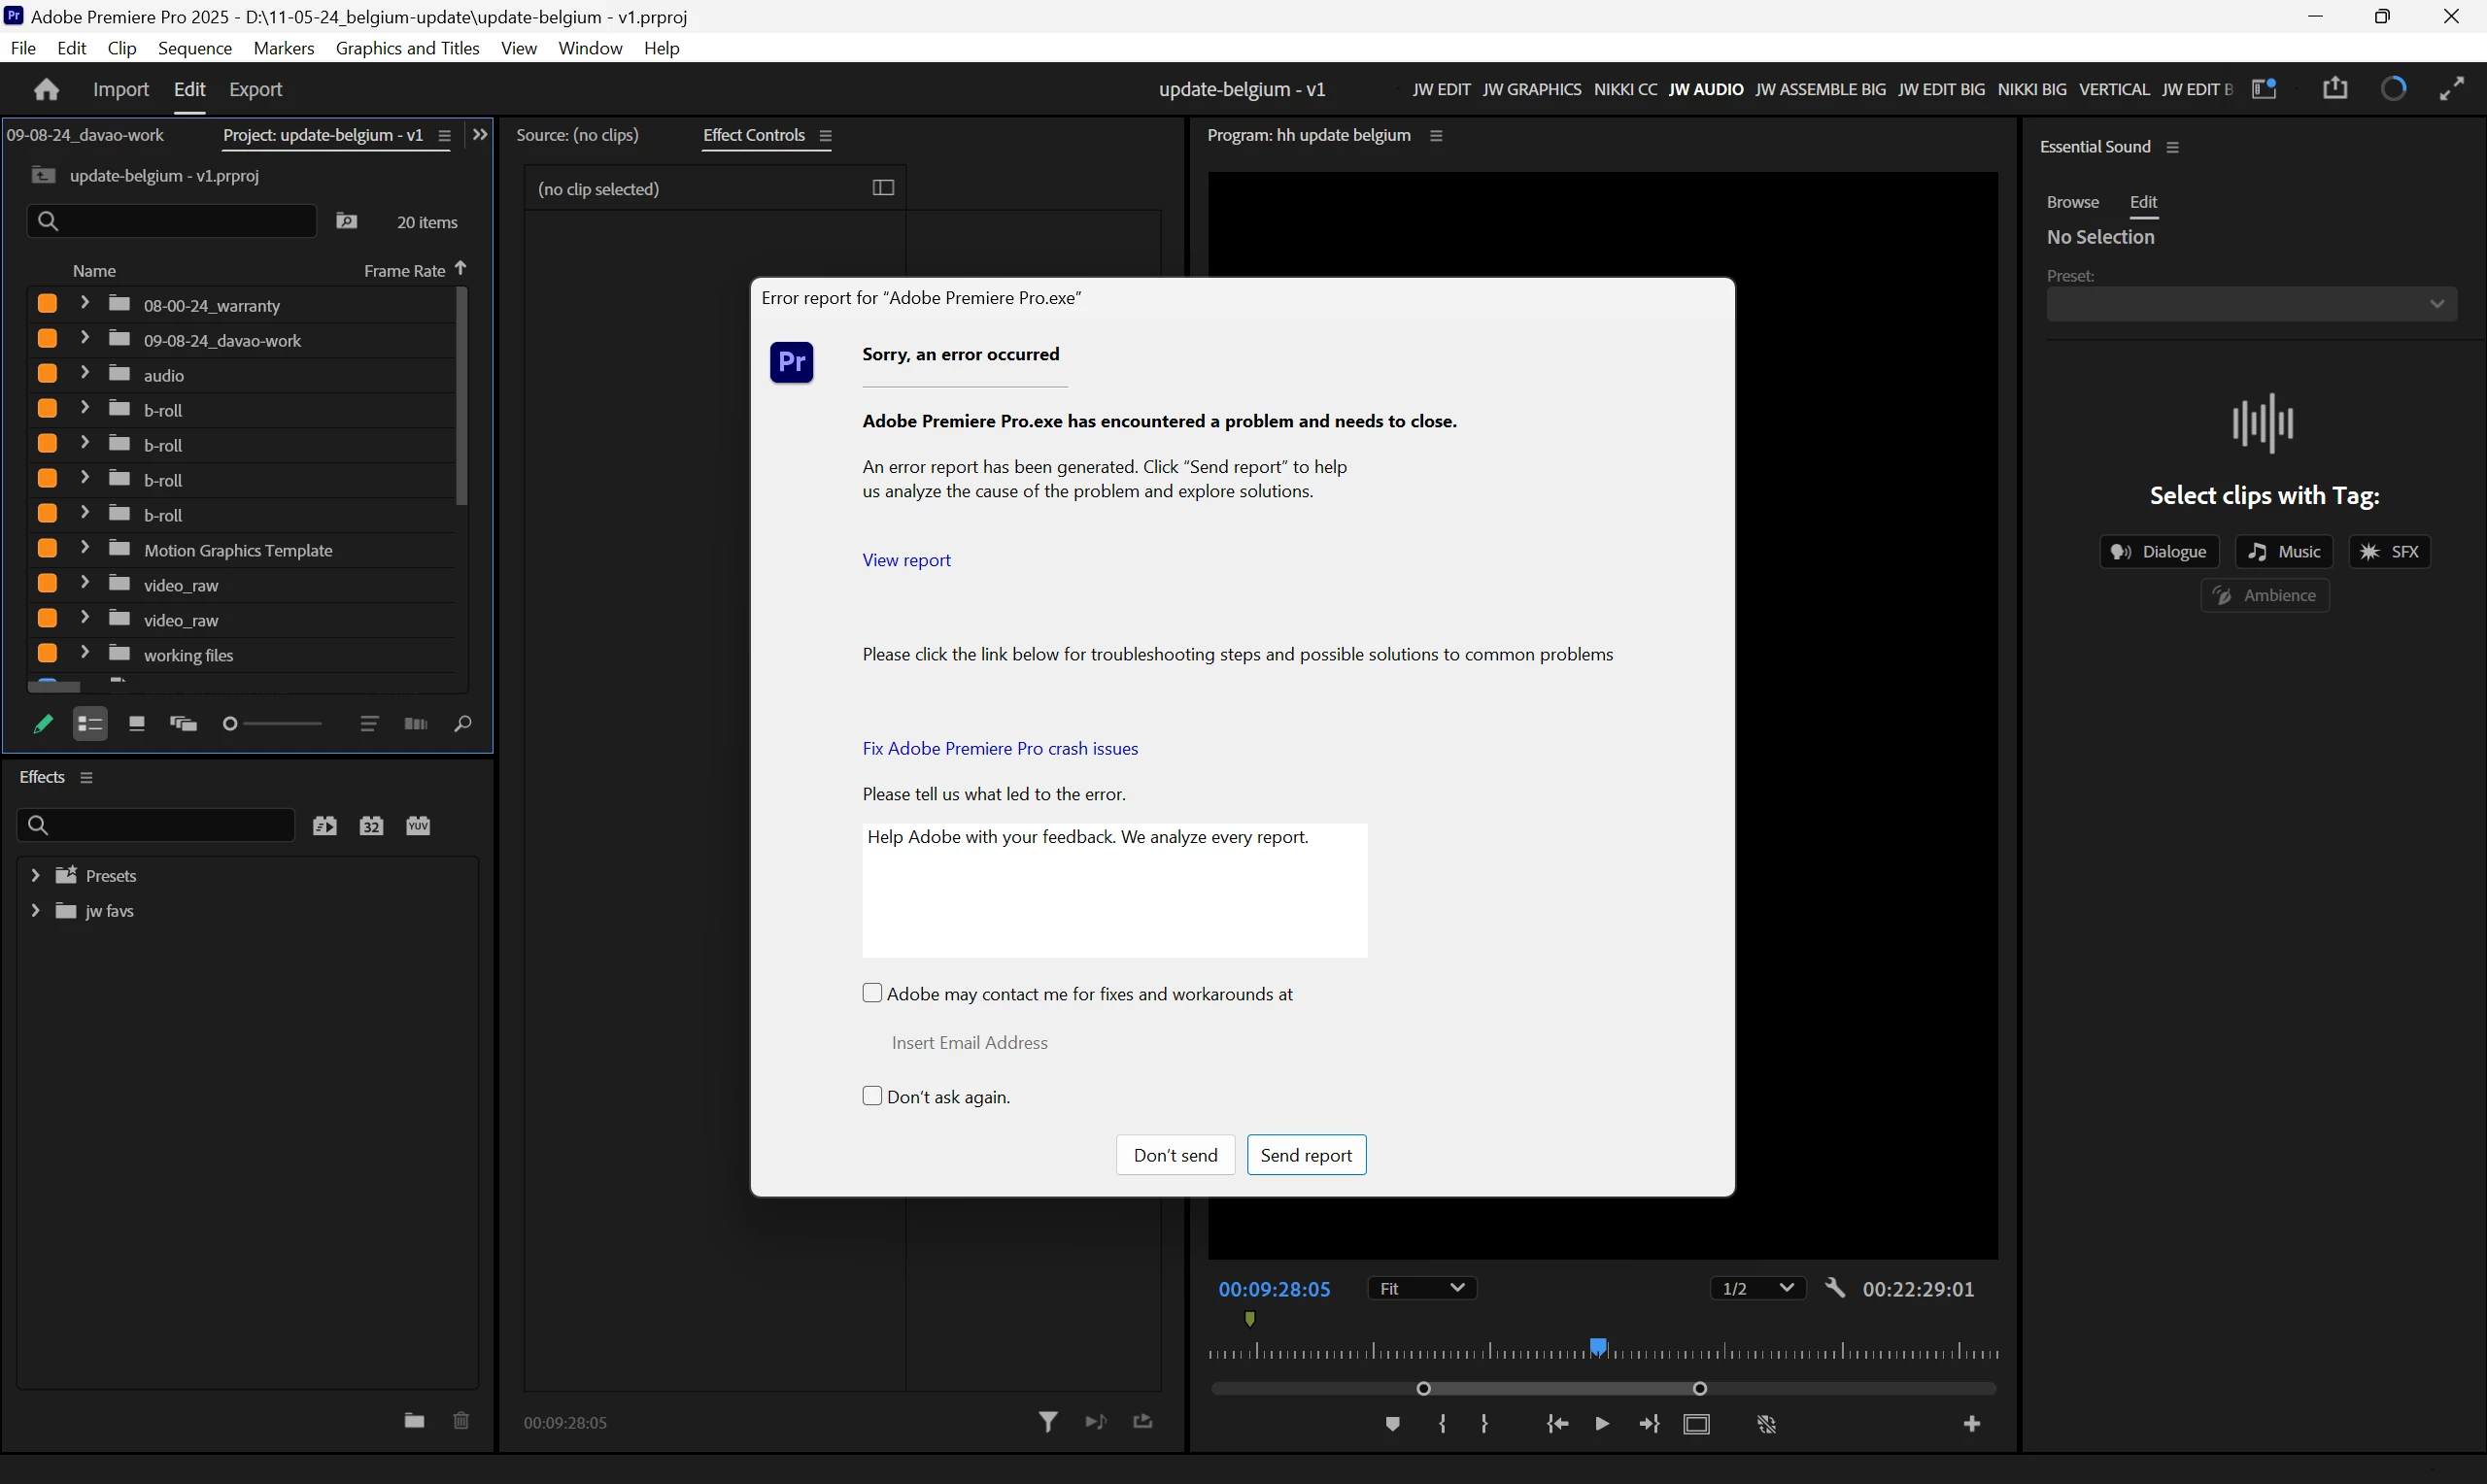Image resolution: width=2487 pixels, height=1484 pixels.
Task: Click the Add Marker button in Program monitor
Action: pyautogui.click(x=1392, y=1424)
